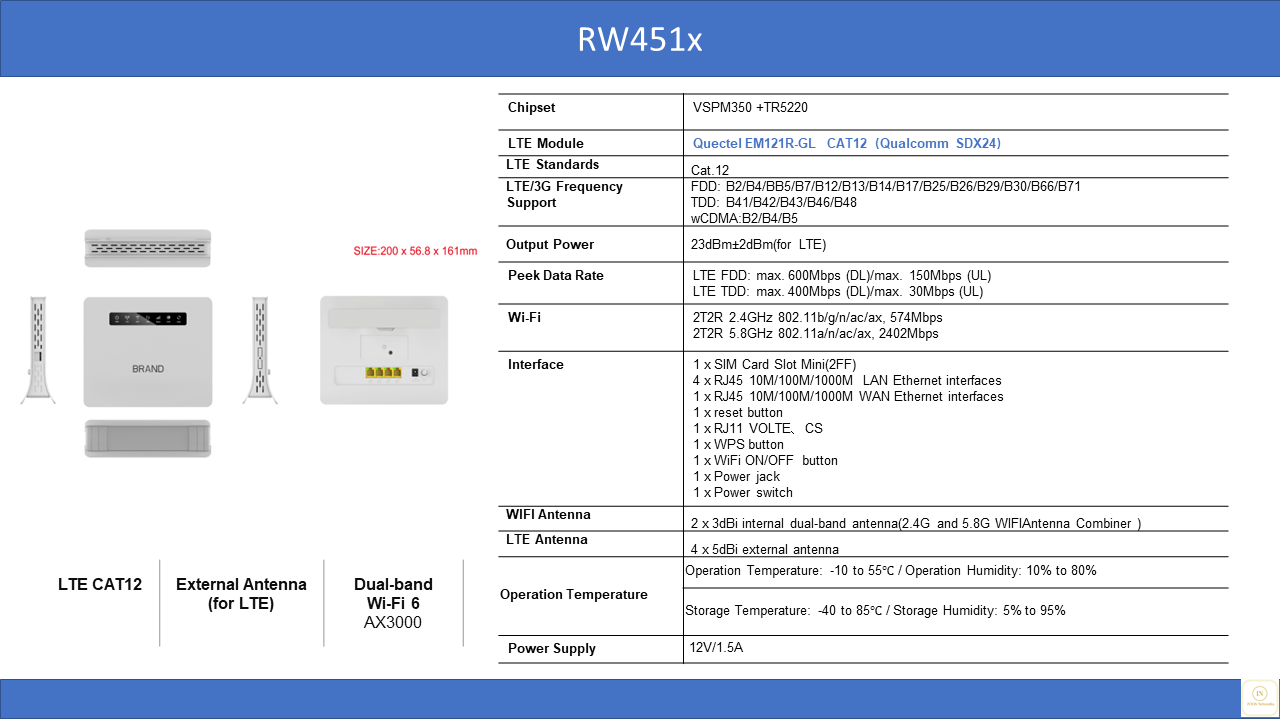
Task: Select the front view router image with BRAND
Action: tap(148, 351)
